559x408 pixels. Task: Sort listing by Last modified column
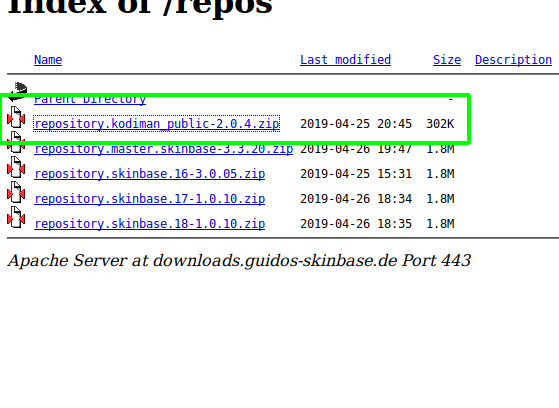point(345,60)
